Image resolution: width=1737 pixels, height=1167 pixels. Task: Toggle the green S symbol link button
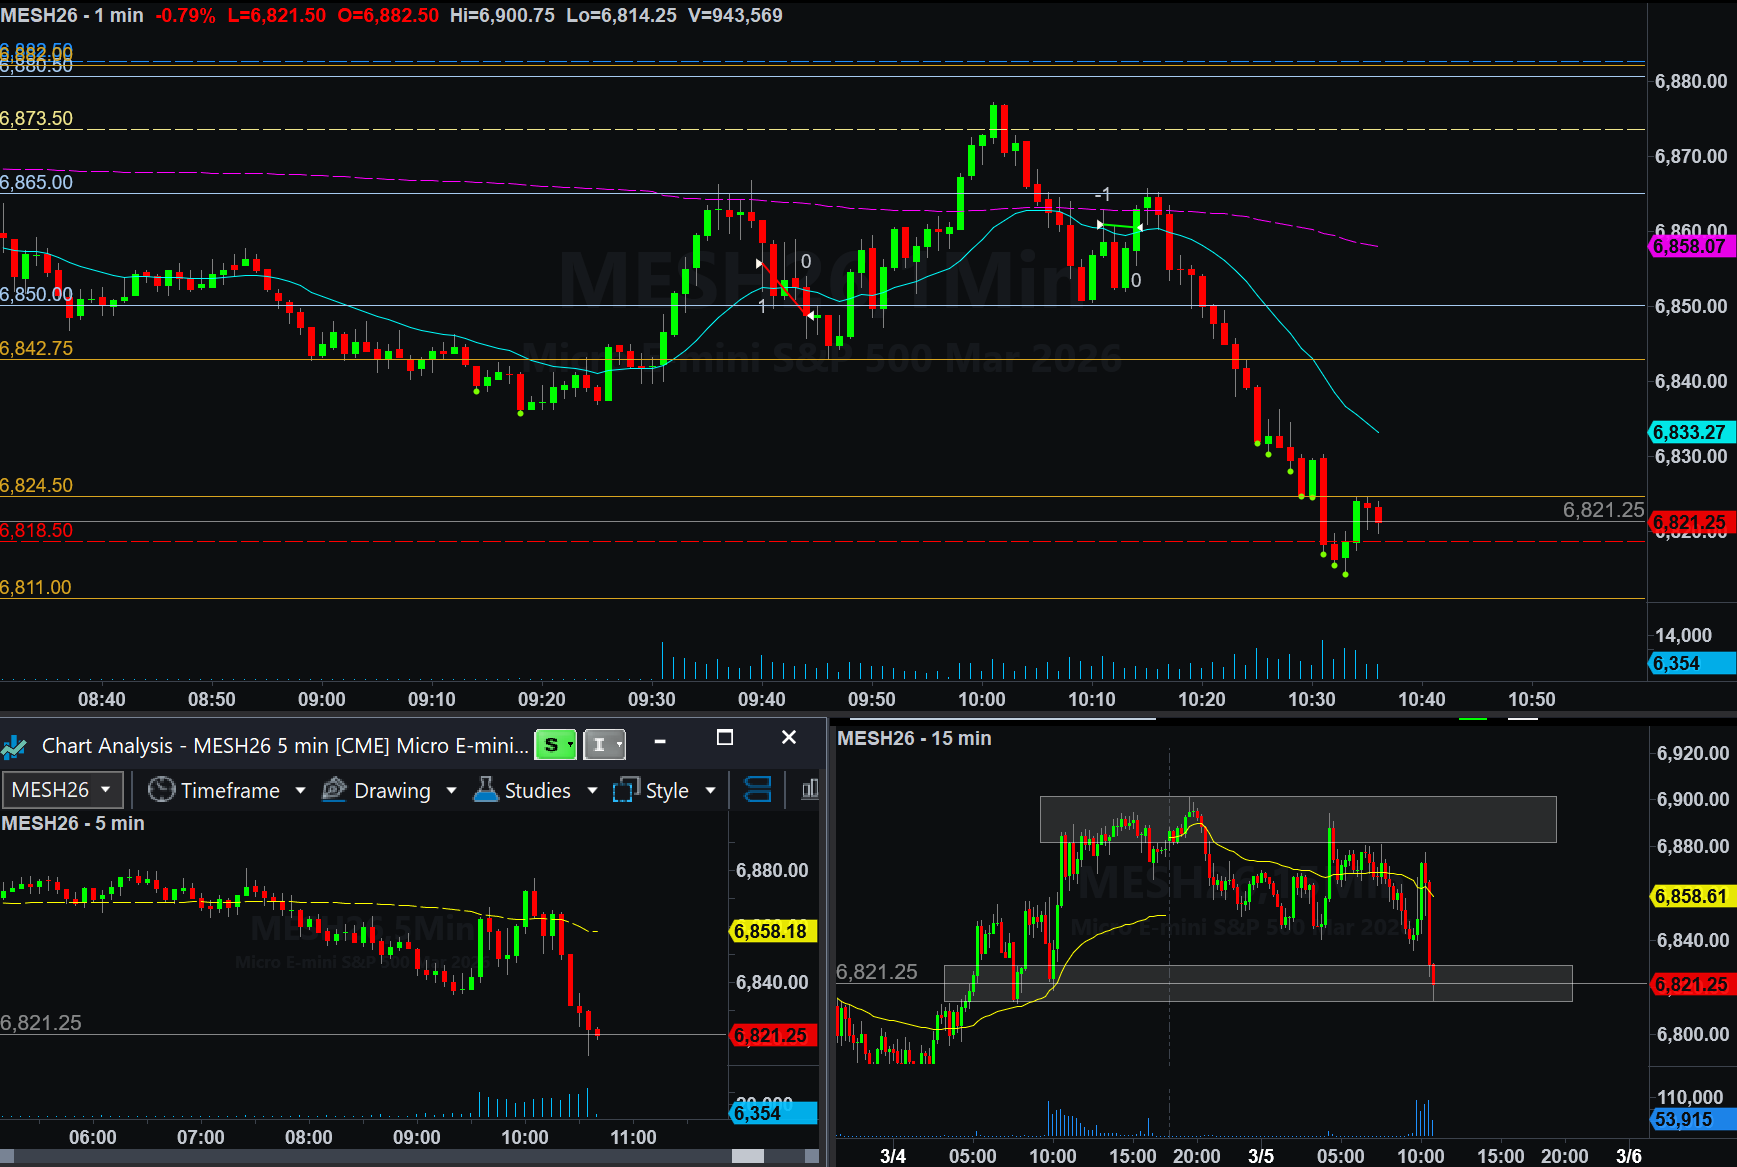(555, 745)
